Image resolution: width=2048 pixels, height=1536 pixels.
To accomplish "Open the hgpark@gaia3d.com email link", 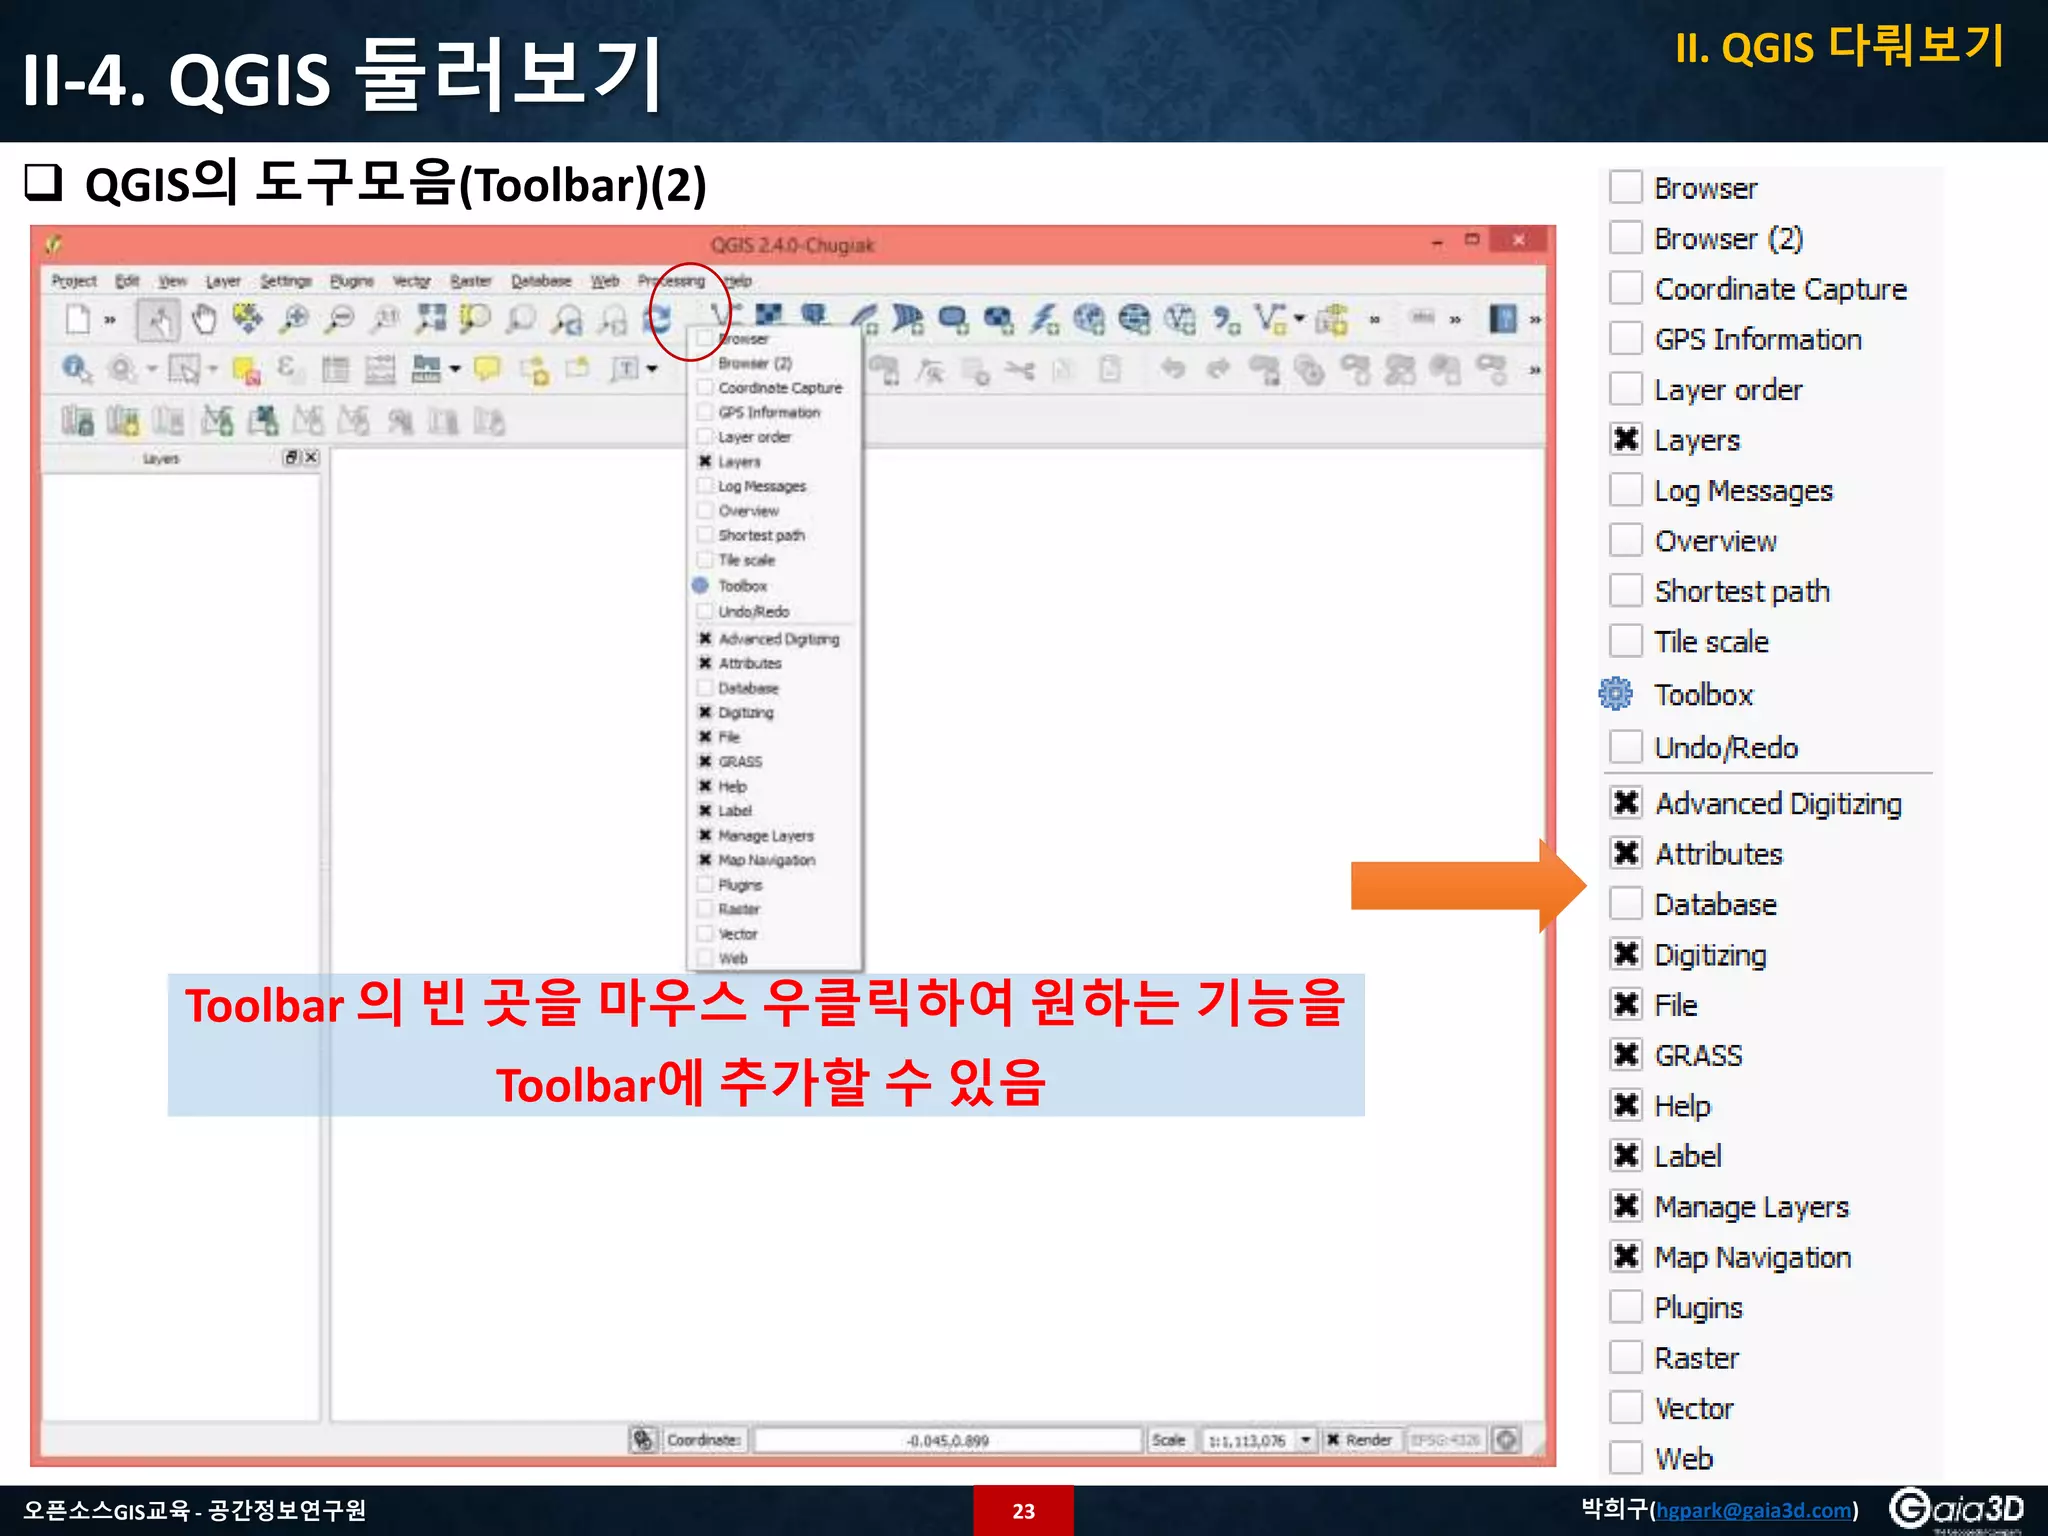I will pyautogui.click(x=1753, y=1510).
